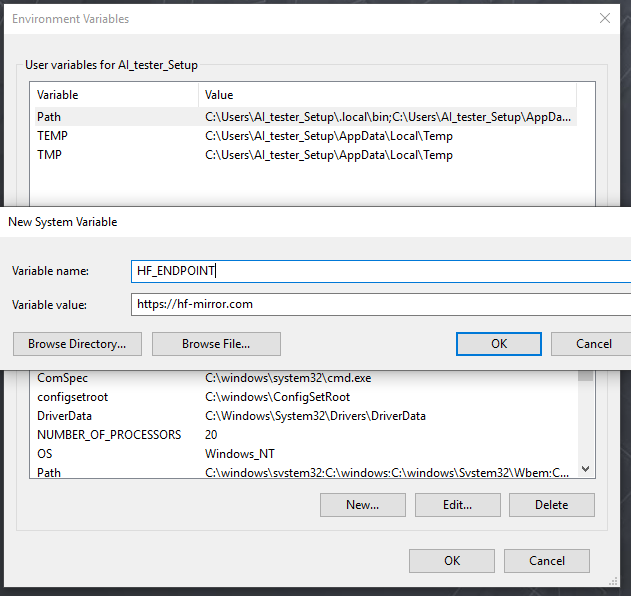Click Edit system variable button
631x596 pixels.
[x=457, y=505]
